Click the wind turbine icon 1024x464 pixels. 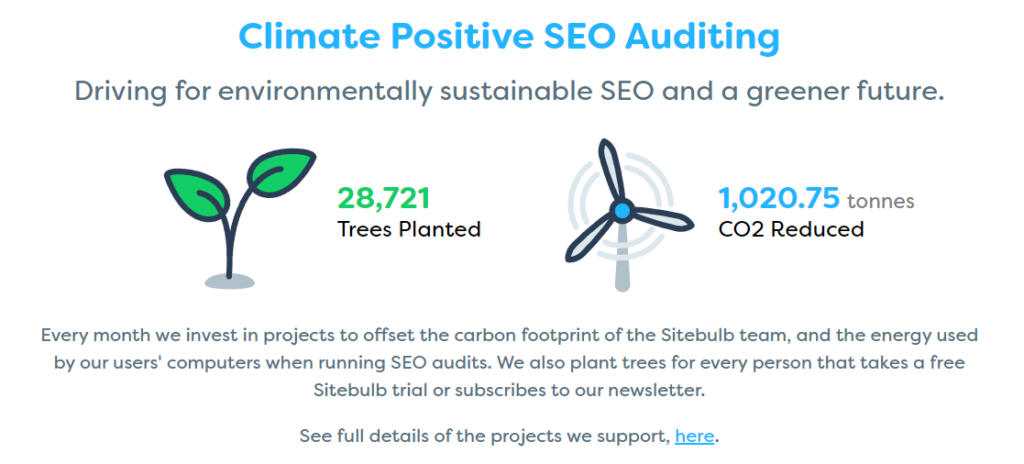coord(622,216)
